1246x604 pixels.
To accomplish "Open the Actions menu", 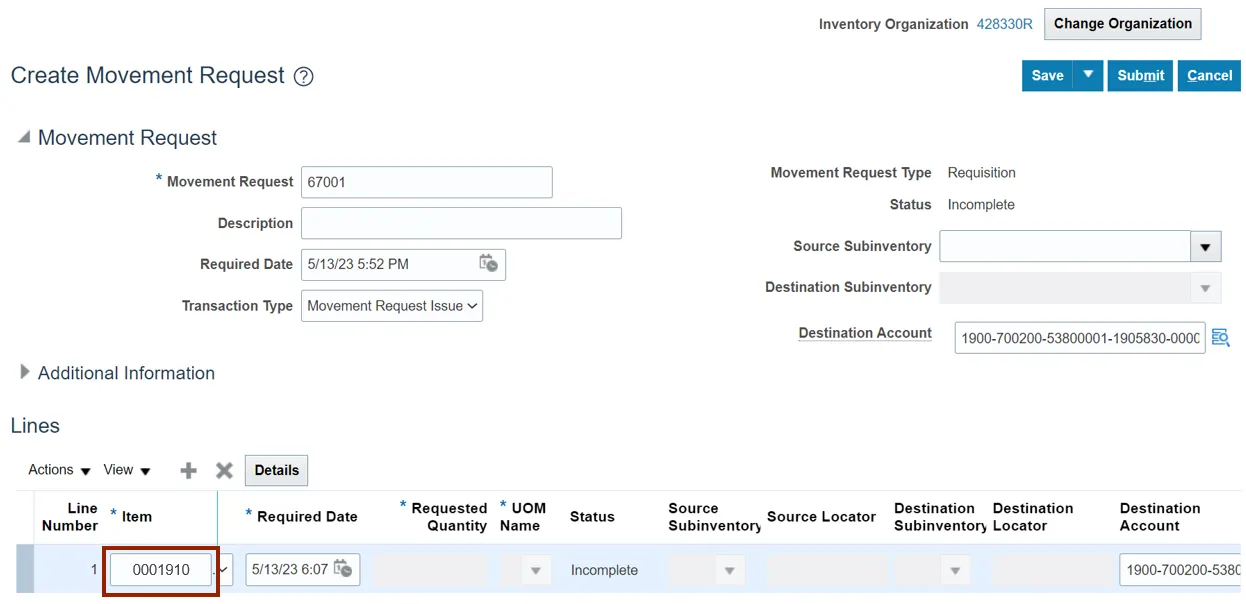I will (59, 470).
